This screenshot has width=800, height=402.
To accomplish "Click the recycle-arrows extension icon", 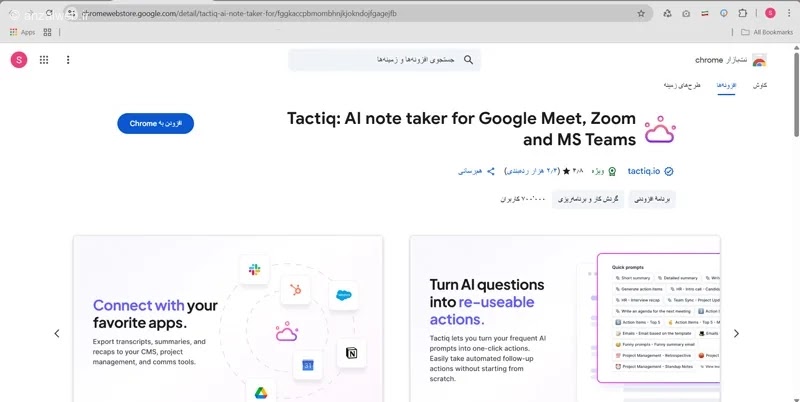I will click(667, 14).
